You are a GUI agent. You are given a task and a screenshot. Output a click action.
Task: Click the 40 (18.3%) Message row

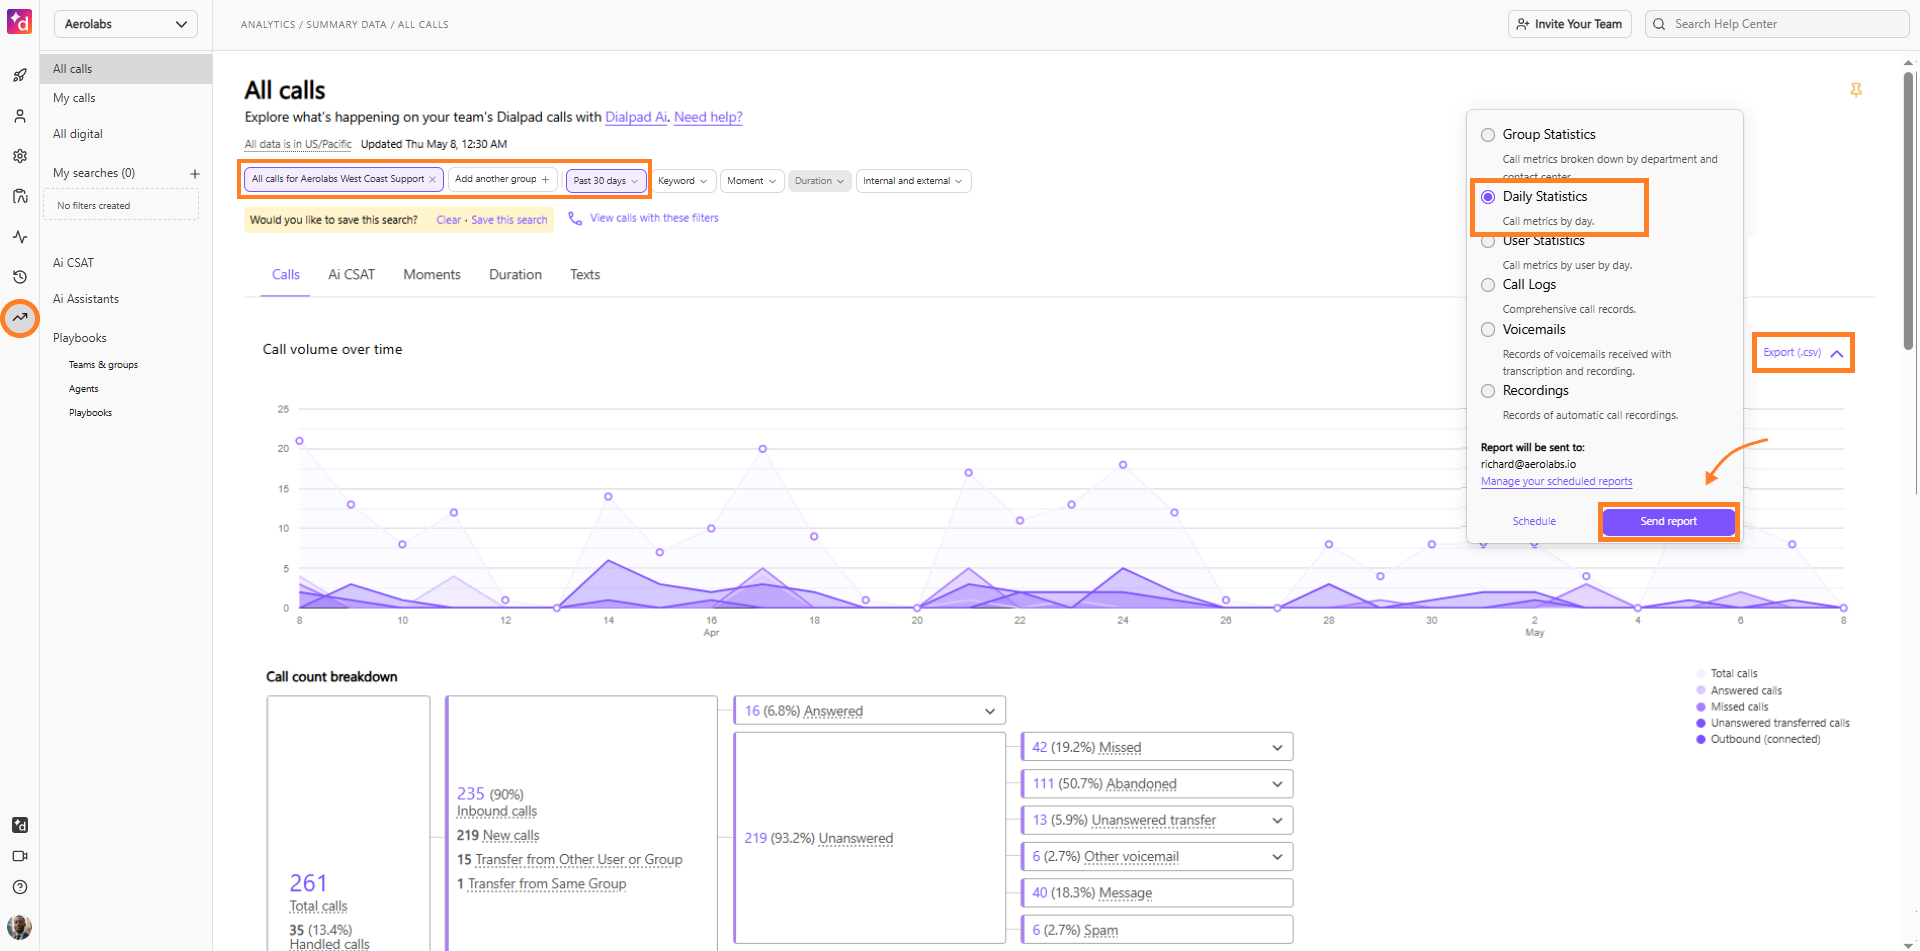tap(1157, 893)
